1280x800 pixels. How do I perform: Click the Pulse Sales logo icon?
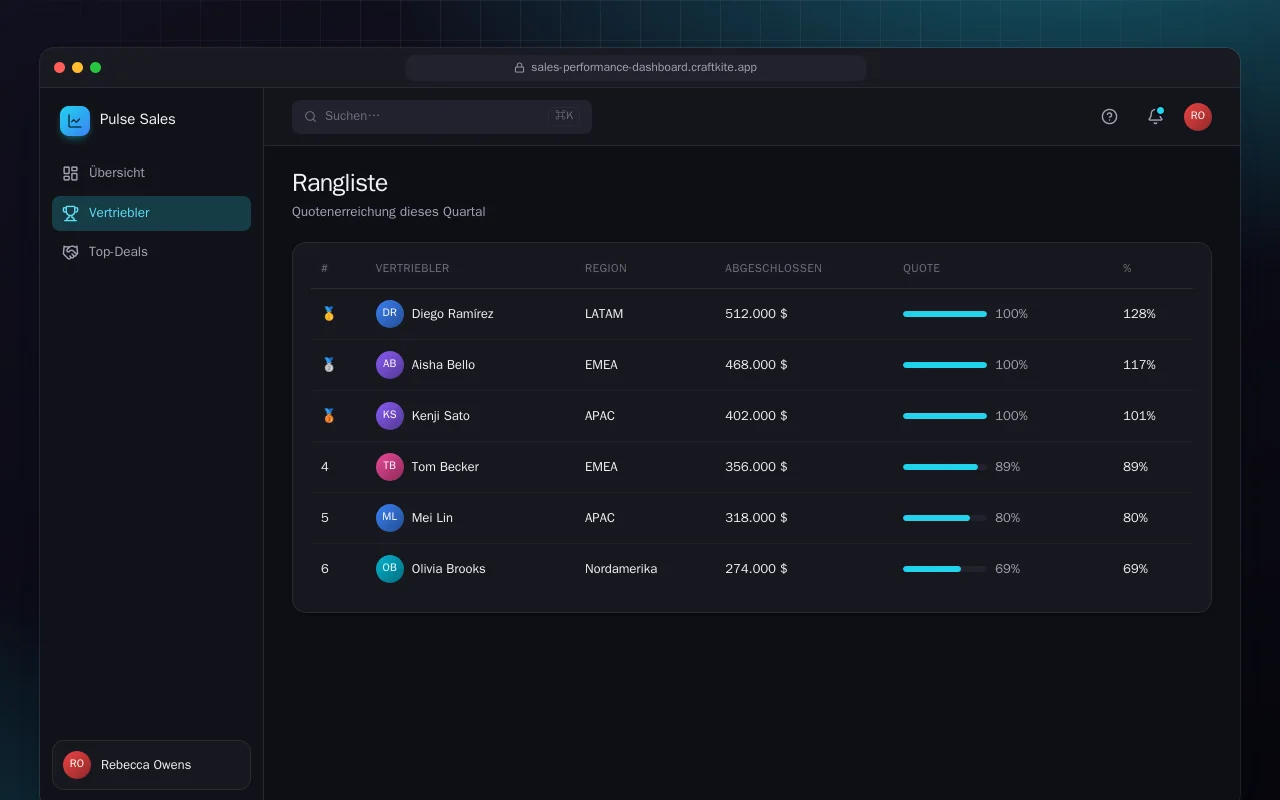75,121
